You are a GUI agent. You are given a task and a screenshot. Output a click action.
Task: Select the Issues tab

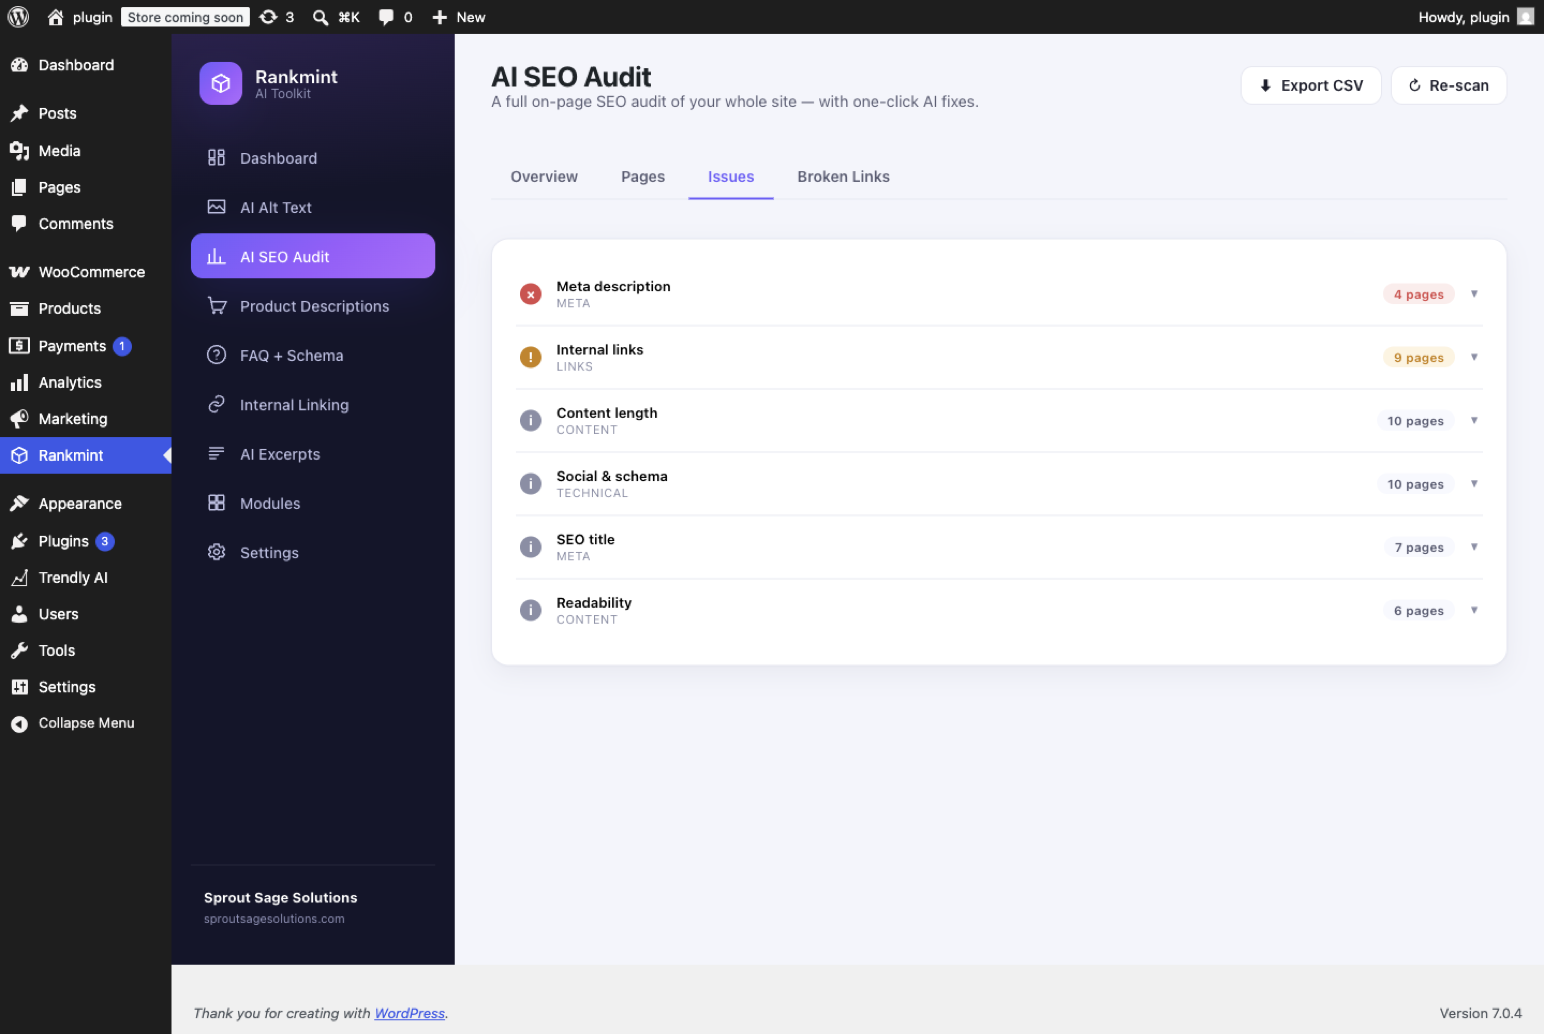[x=731, y=177]
